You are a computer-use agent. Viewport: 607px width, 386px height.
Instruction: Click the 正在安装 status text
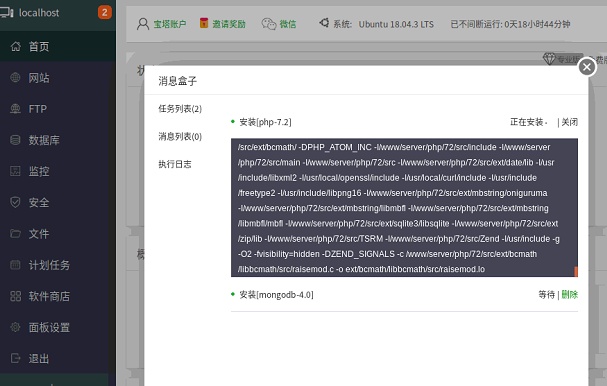(528, 122)
